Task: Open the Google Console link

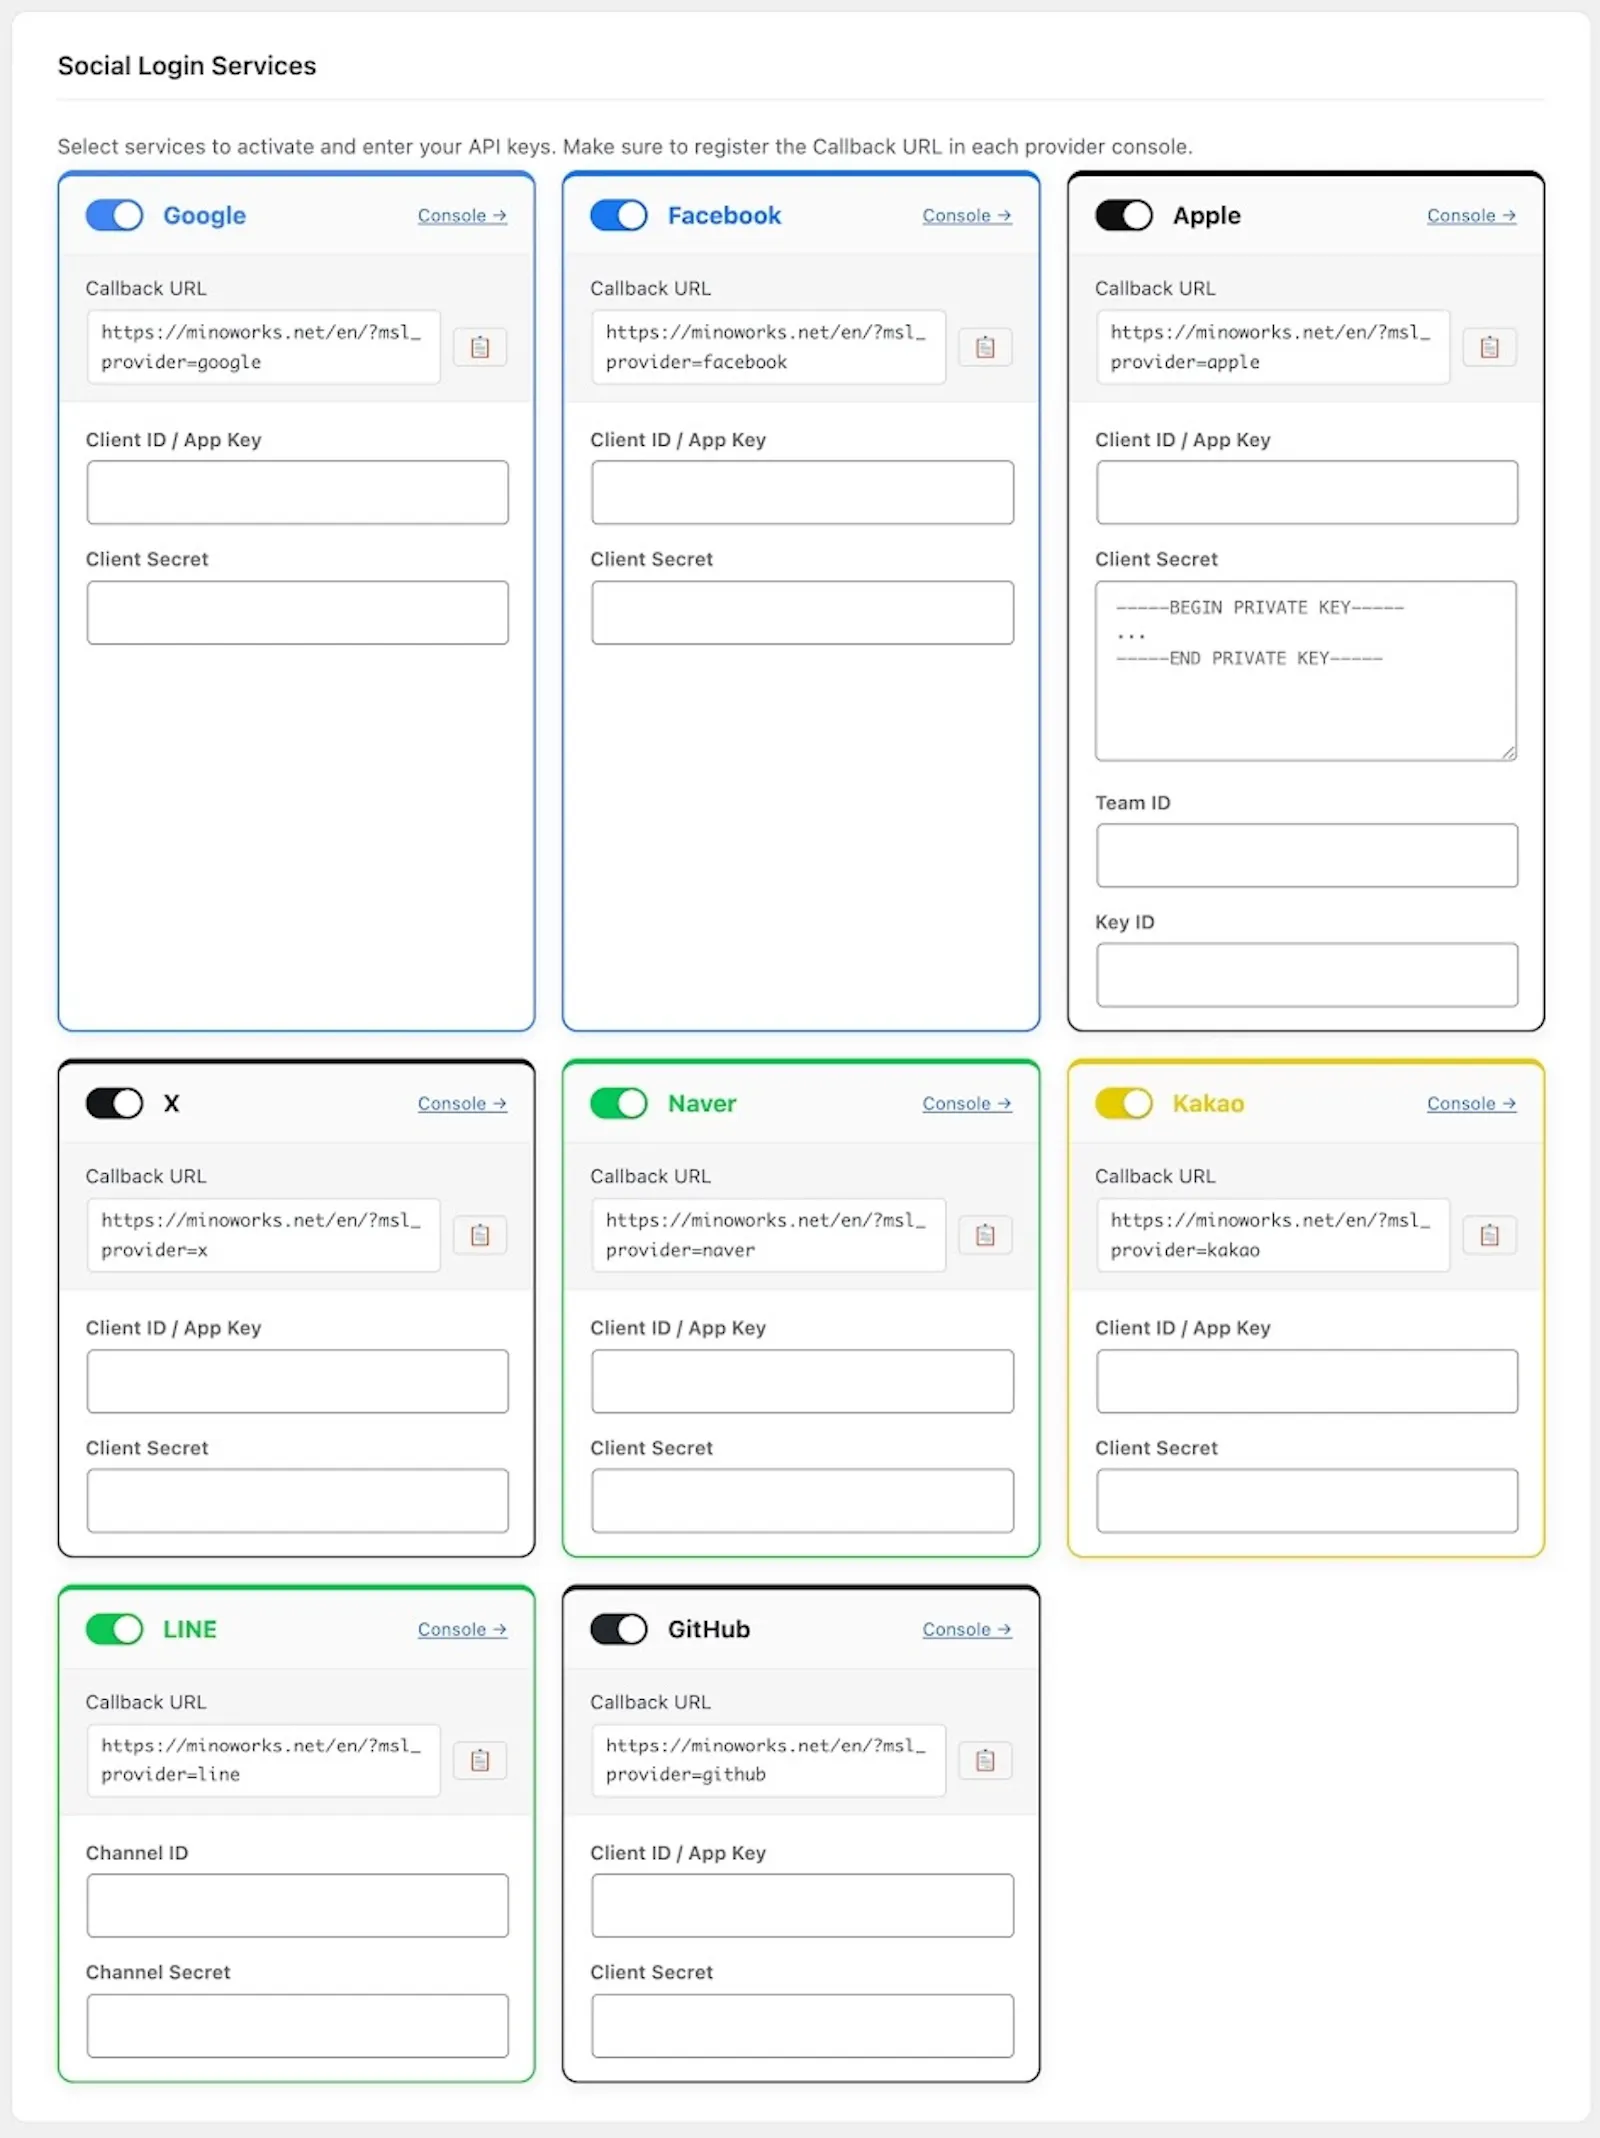Action: (462, 216)
